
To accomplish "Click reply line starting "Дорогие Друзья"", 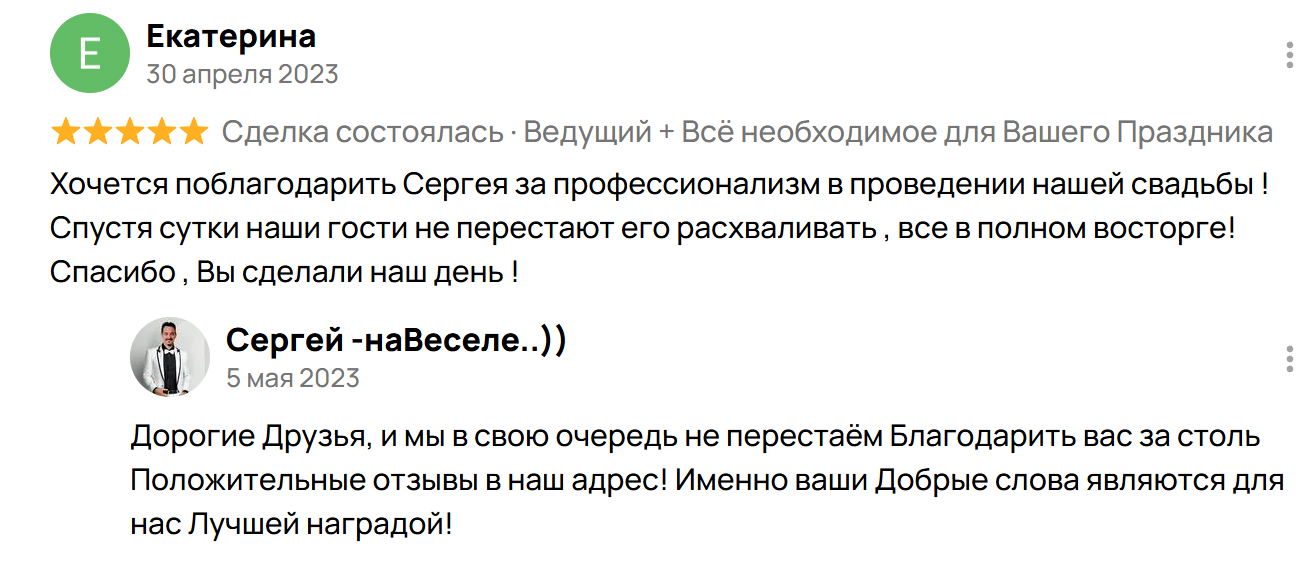I will pos(695,437).
